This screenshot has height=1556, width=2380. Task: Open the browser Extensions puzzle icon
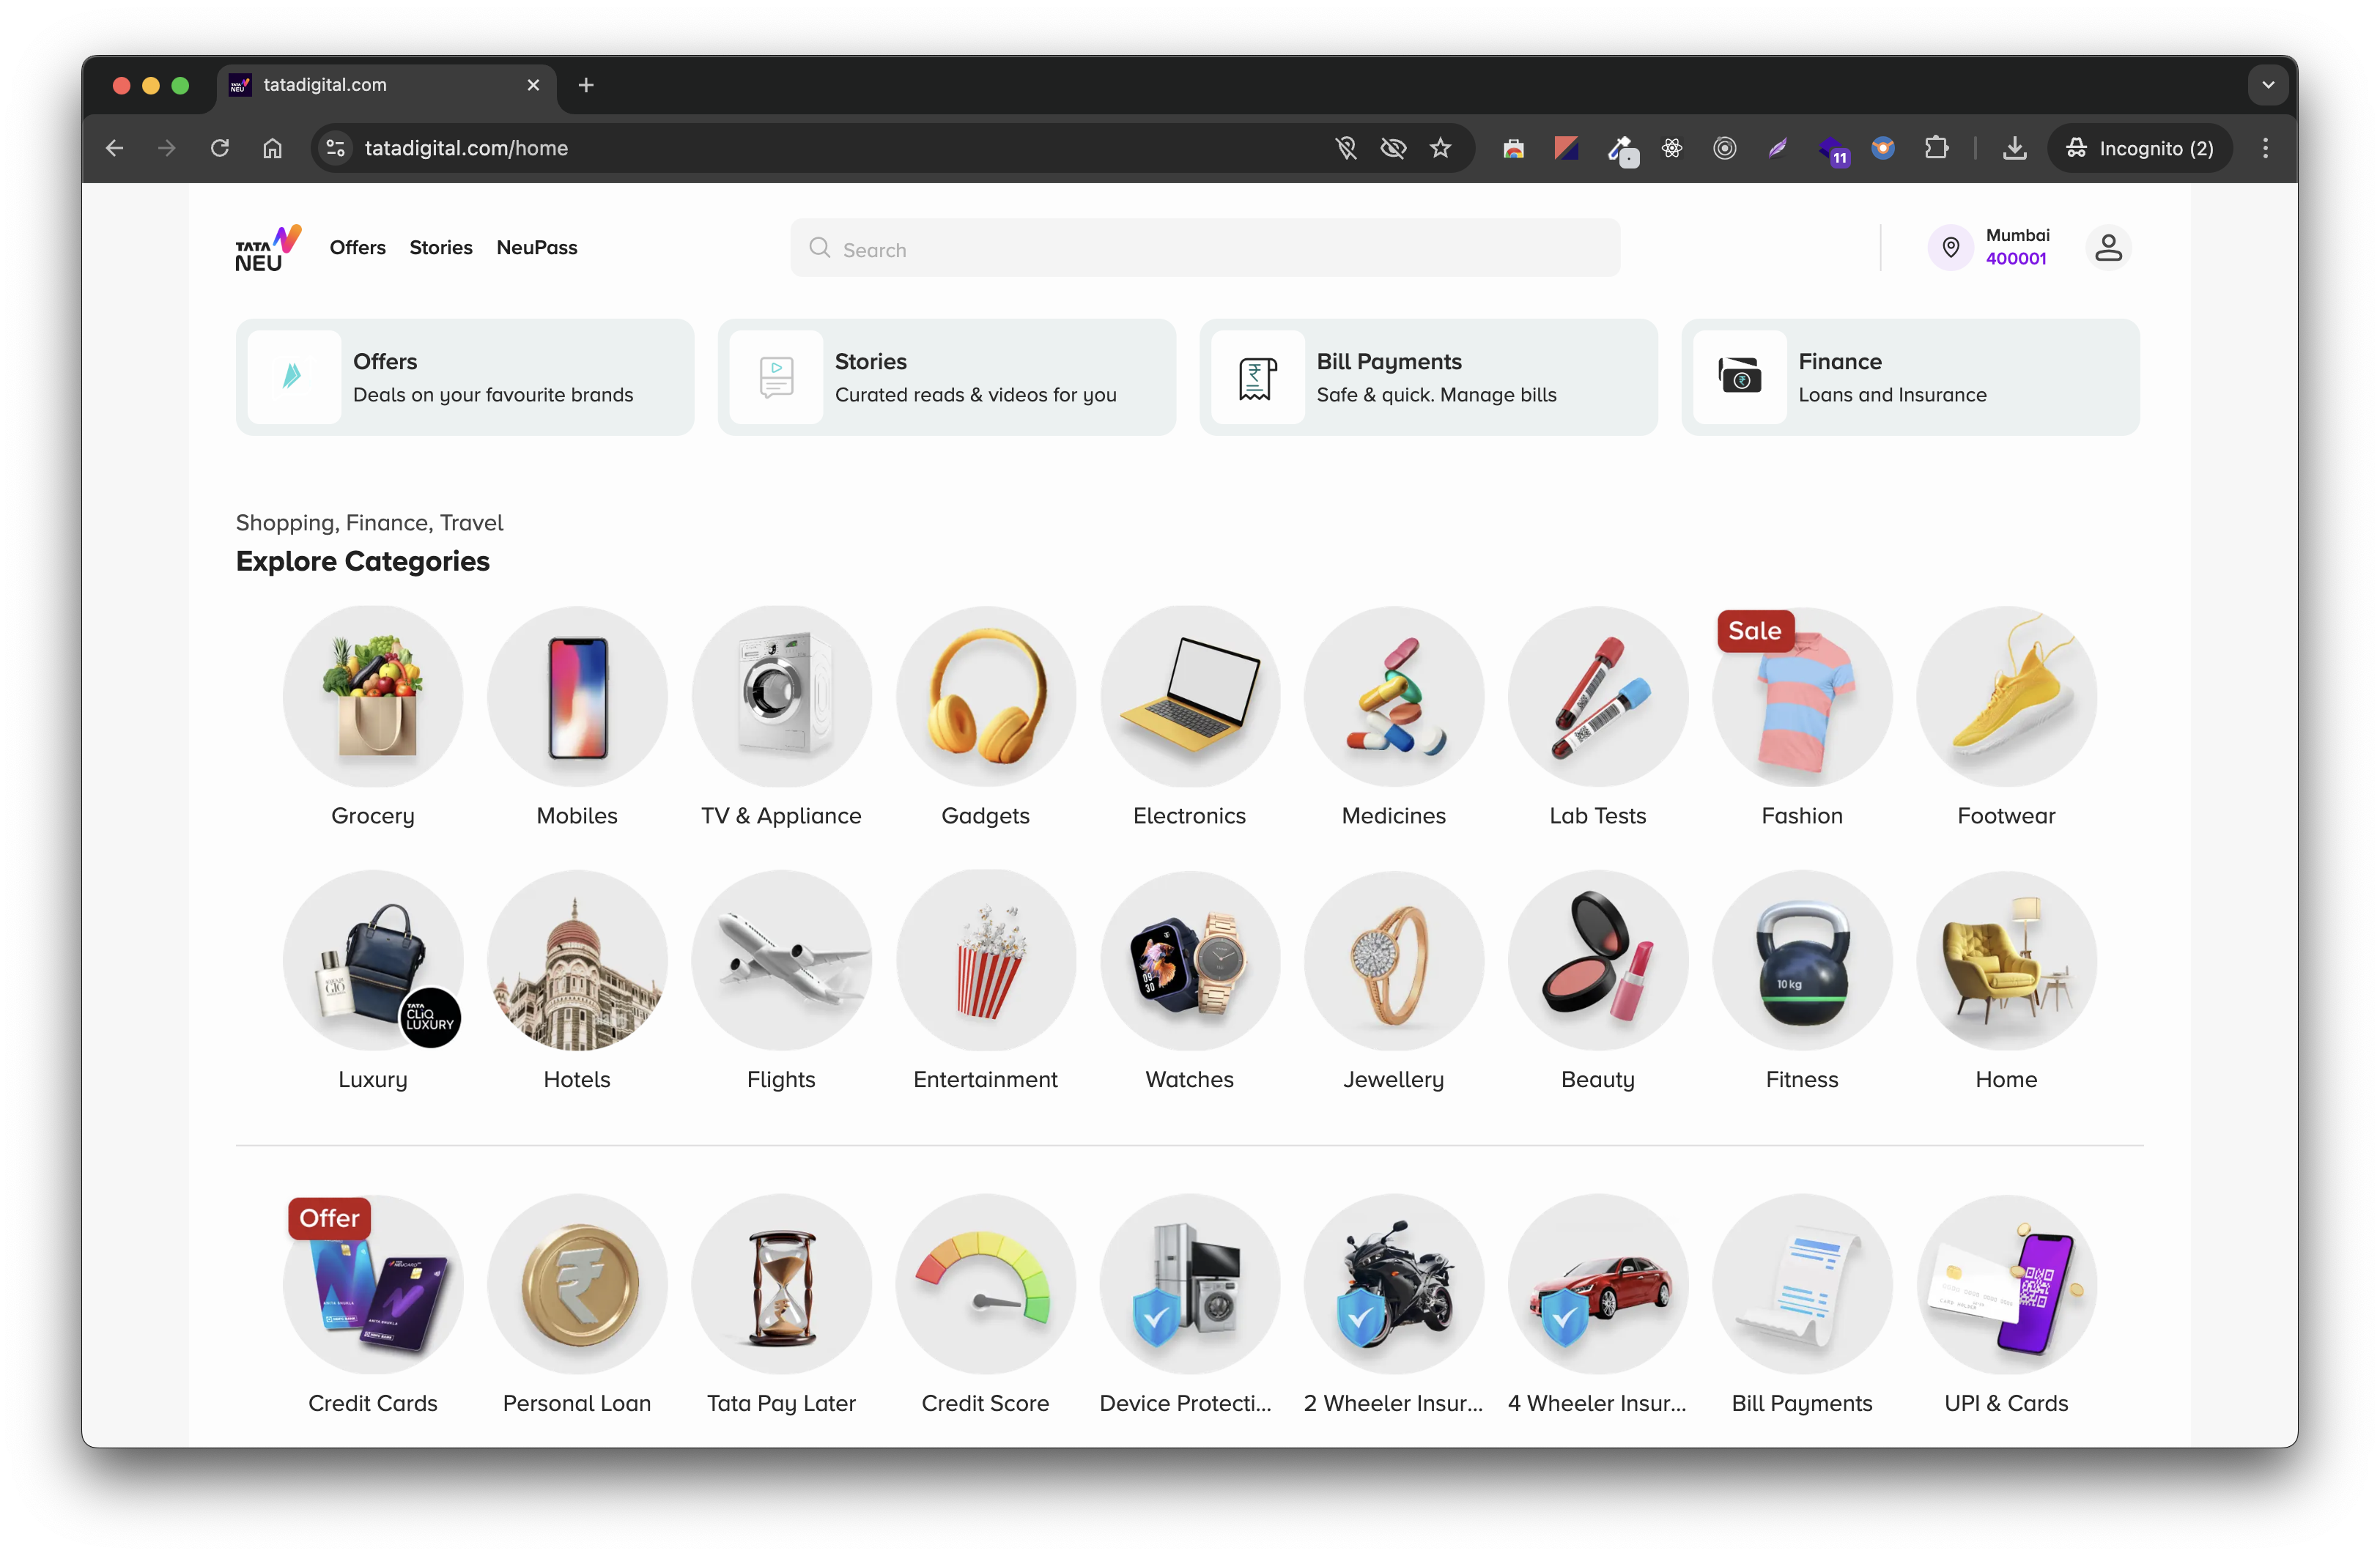coord(1936,148)
